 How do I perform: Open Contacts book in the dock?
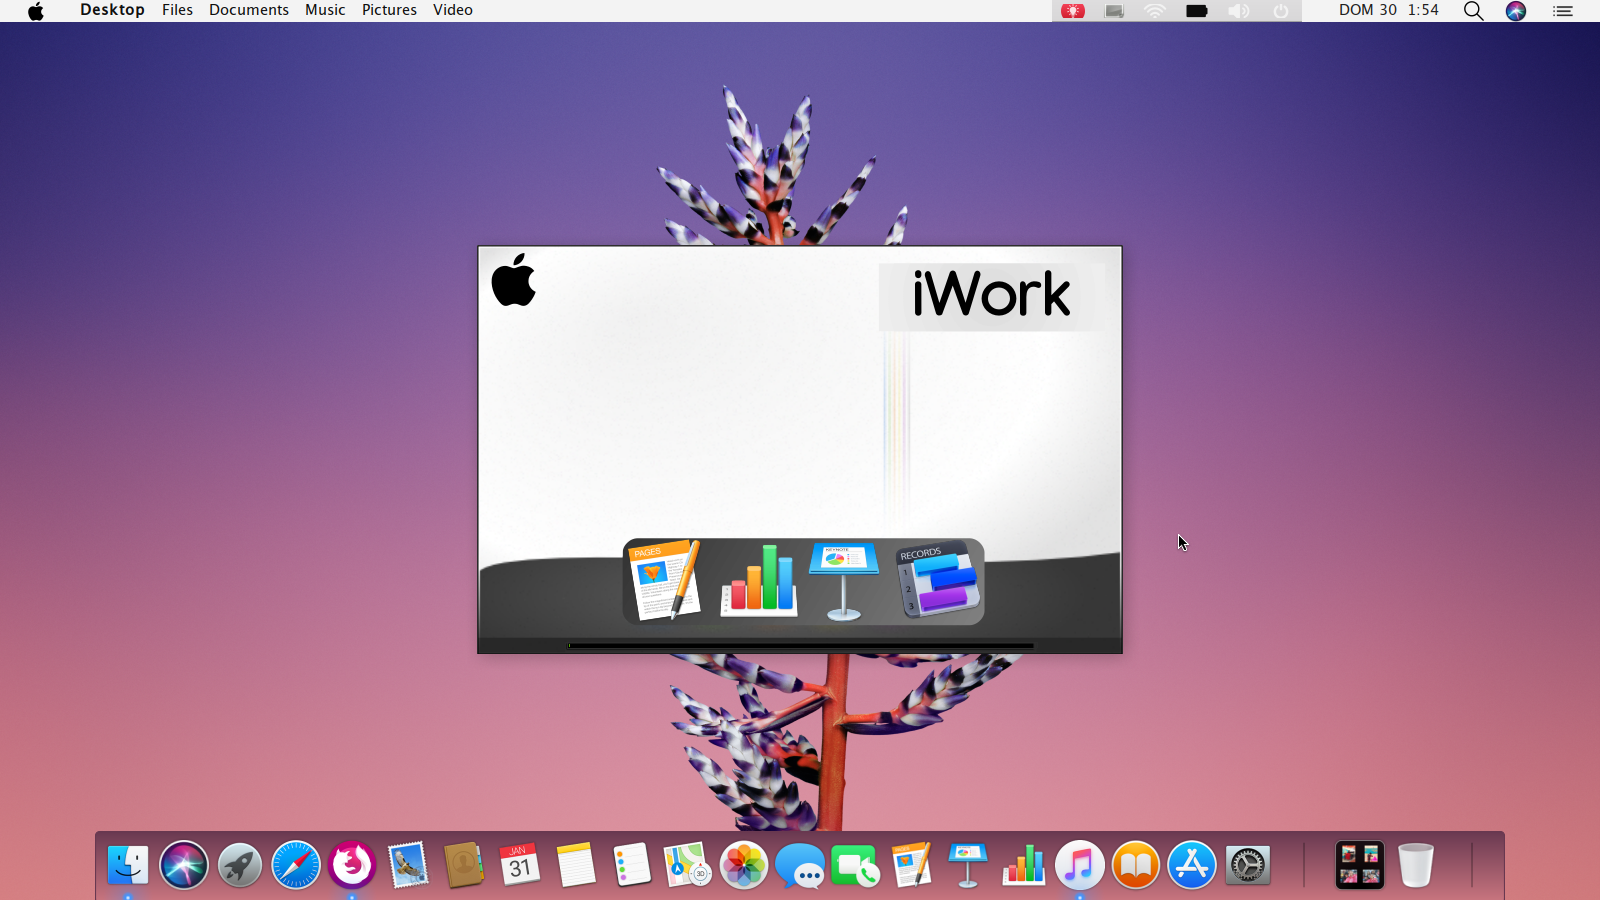(464, 865)
